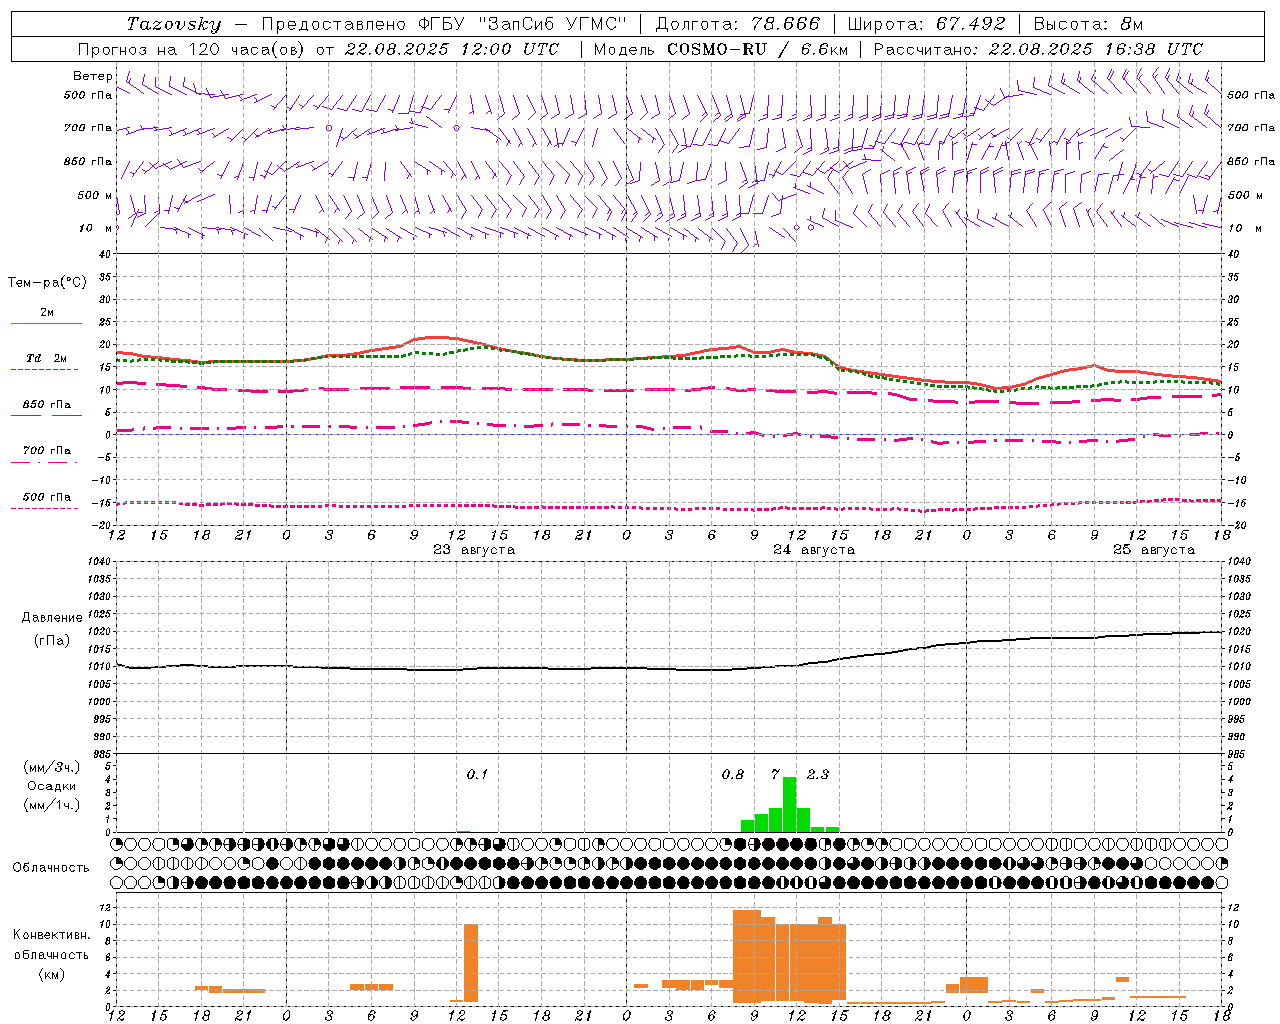Click the "24 августа" date label
This screenshot has width=1280, height=1024.
click(814, 550)
